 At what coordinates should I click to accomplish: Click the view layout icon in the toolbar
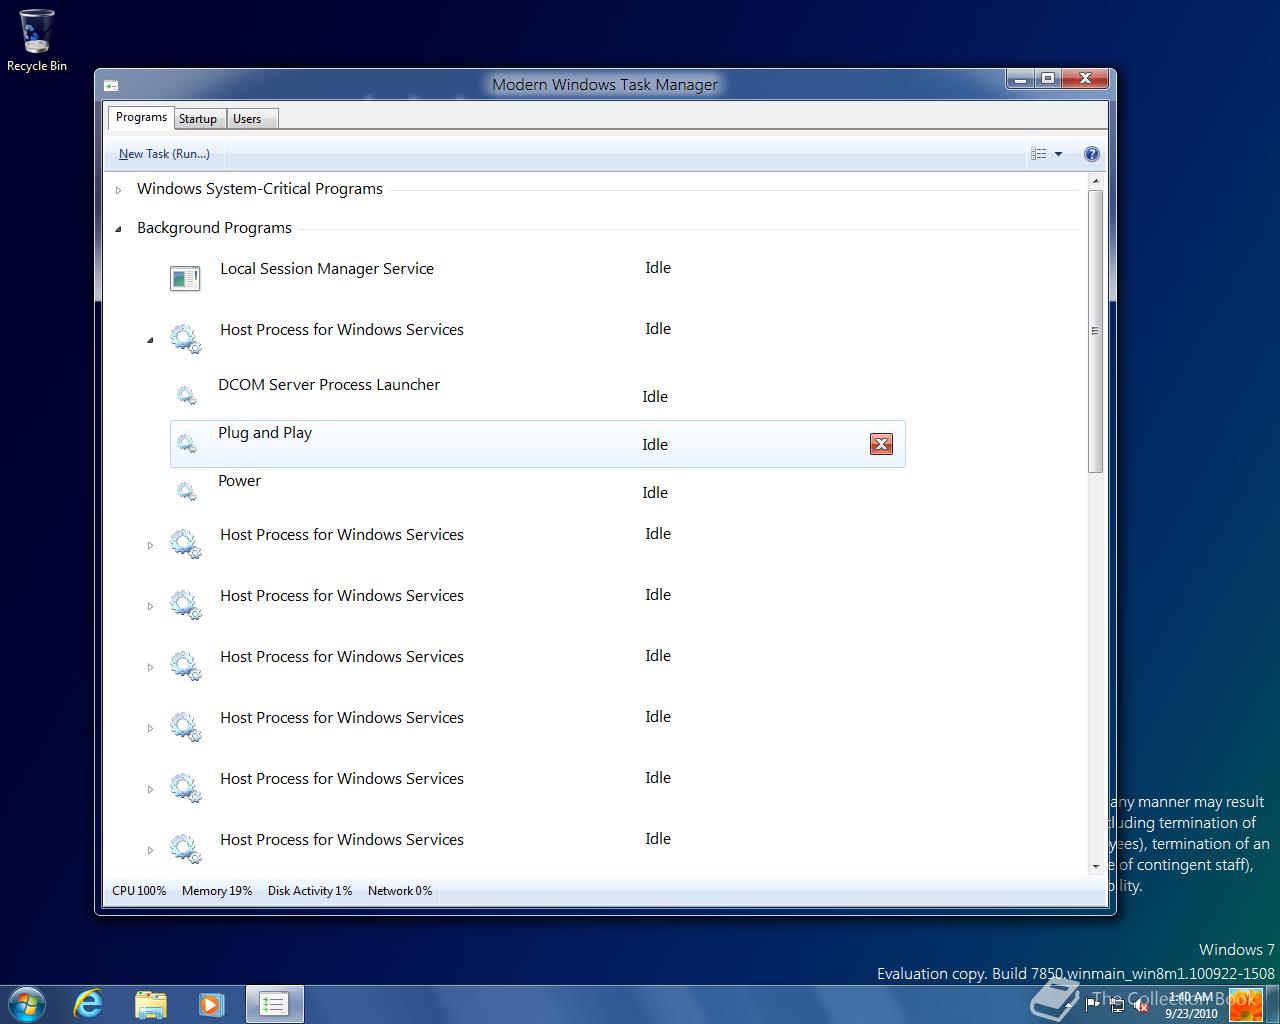tap(1039, 154)
